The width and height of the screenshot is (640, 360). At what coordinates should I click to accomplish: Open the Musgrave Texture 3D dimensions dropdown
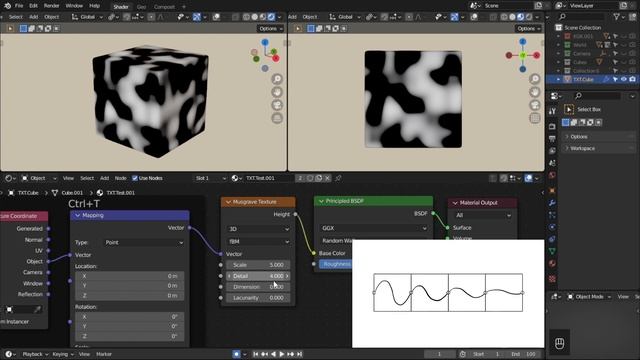tap(258, 229)
